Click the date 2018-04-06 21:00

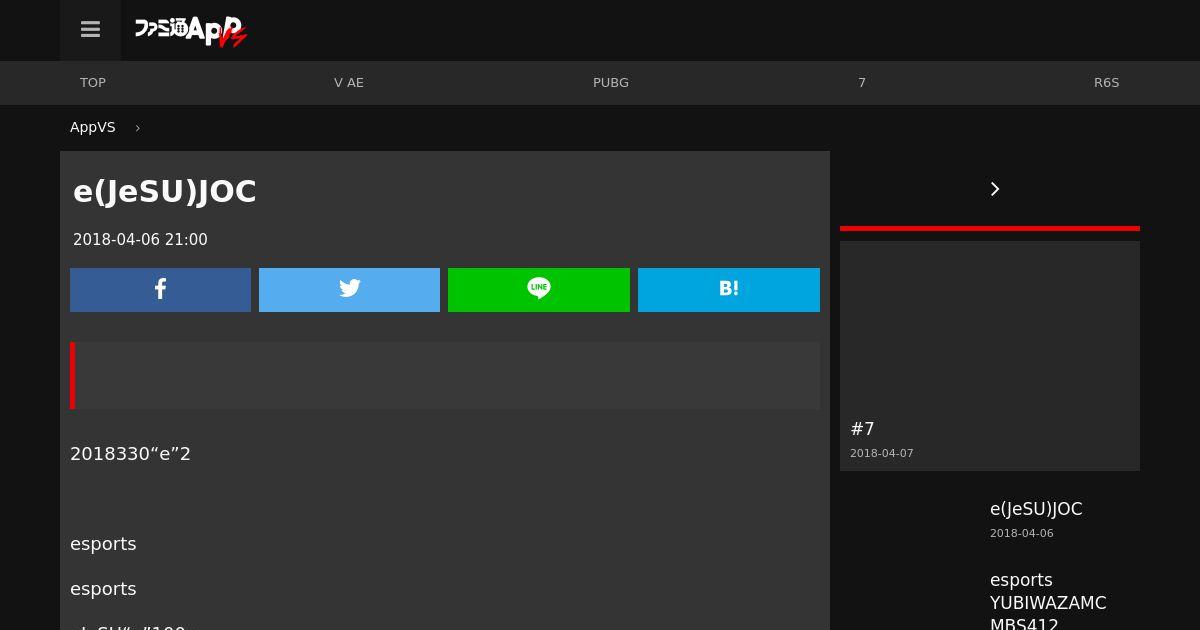click(x=140, y=240)
